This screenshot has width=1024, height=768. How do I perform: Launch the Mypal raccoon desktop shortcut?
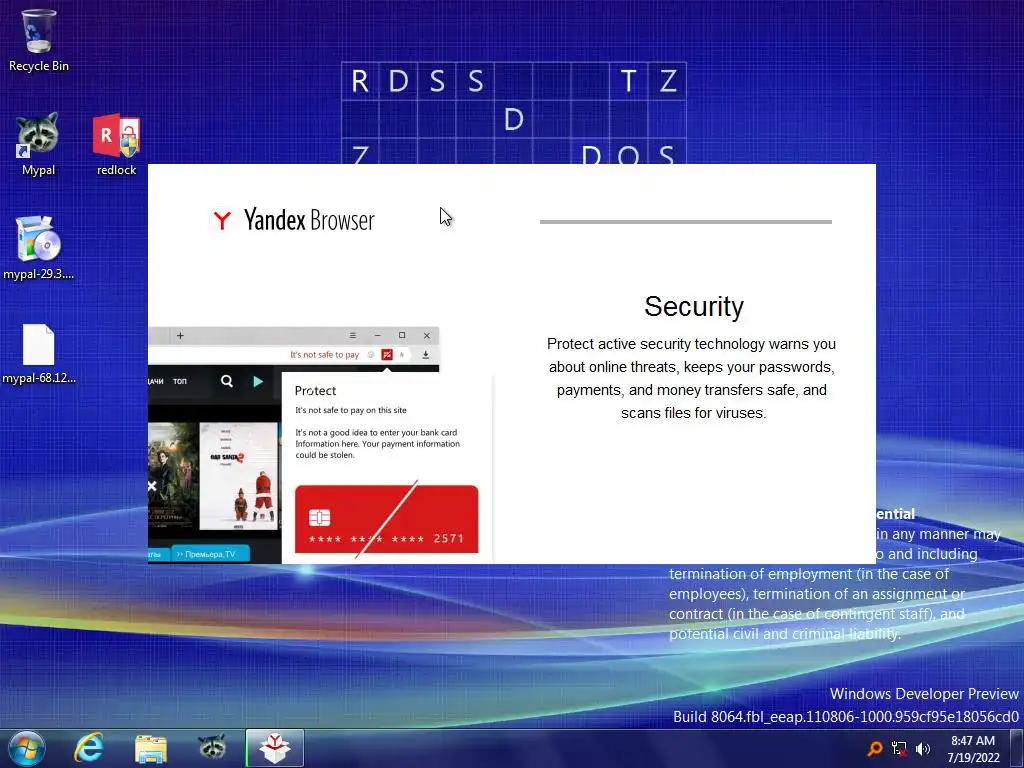[38, 144]
